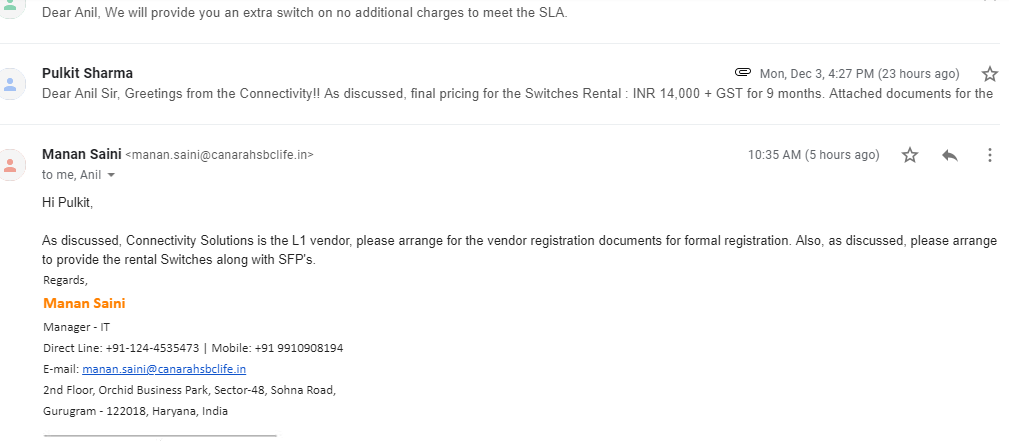Click the Pulkit Sharma sender name

(87, 73)
